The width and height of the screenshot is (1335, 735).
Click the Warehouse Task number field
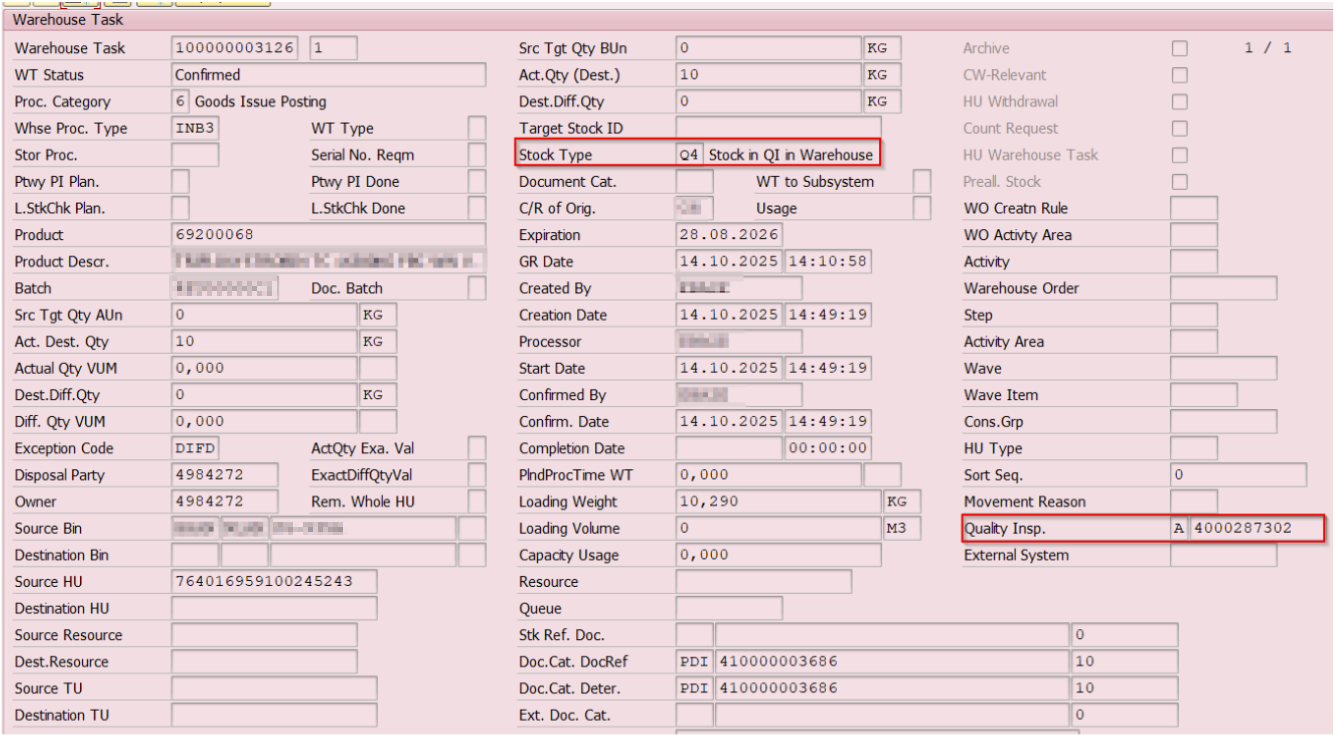coord(235,48)
